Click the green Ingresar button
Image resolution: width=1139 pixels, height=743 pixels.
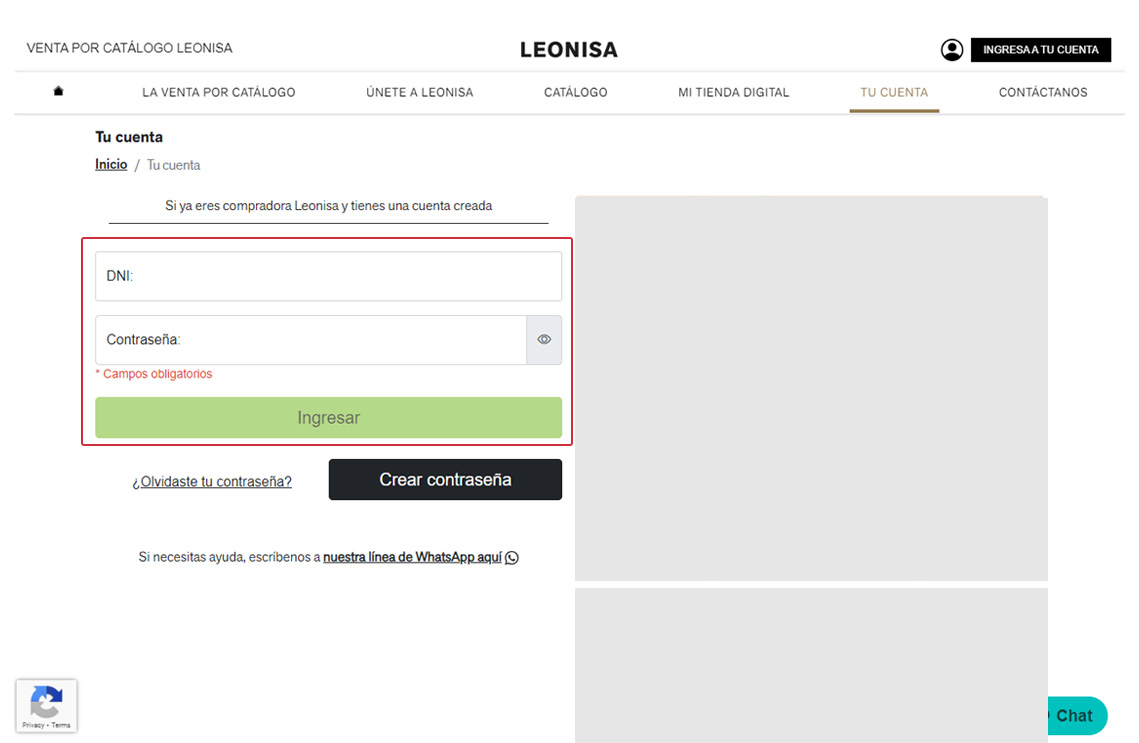tap(328, 418)
